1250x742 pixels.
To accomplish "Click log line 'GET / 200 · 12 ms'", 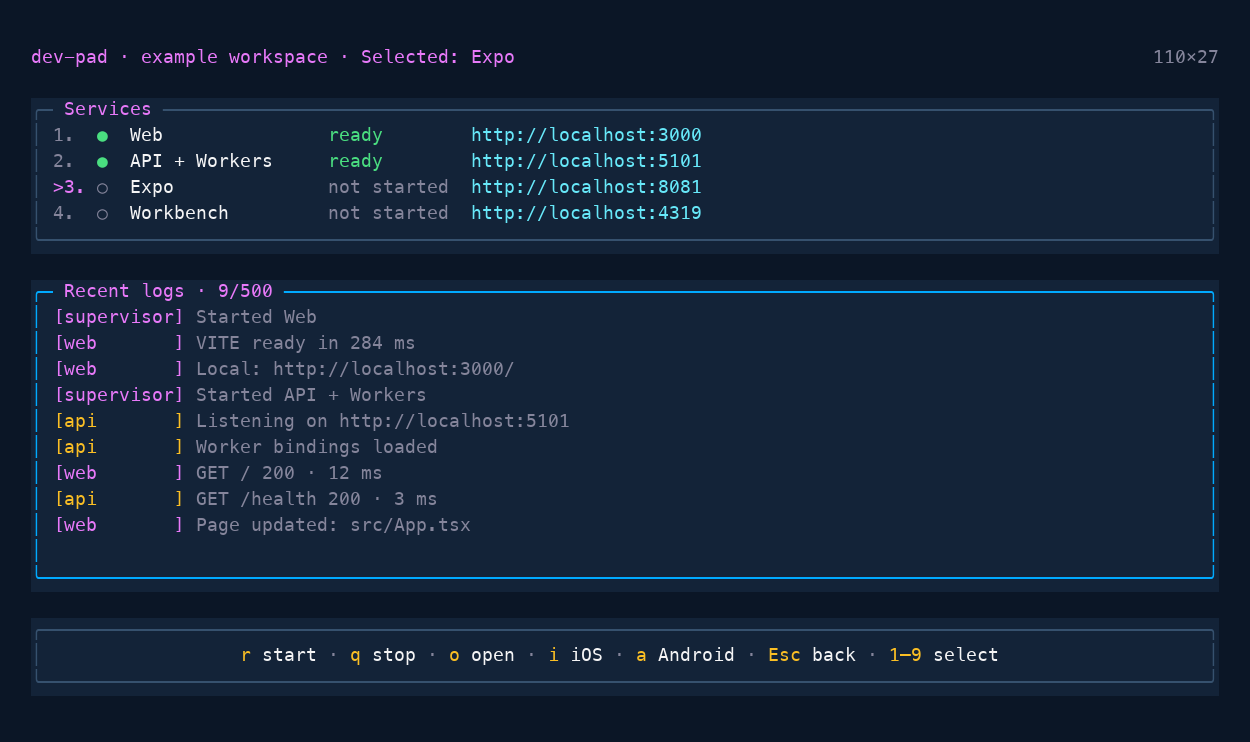I will (289, 473).
